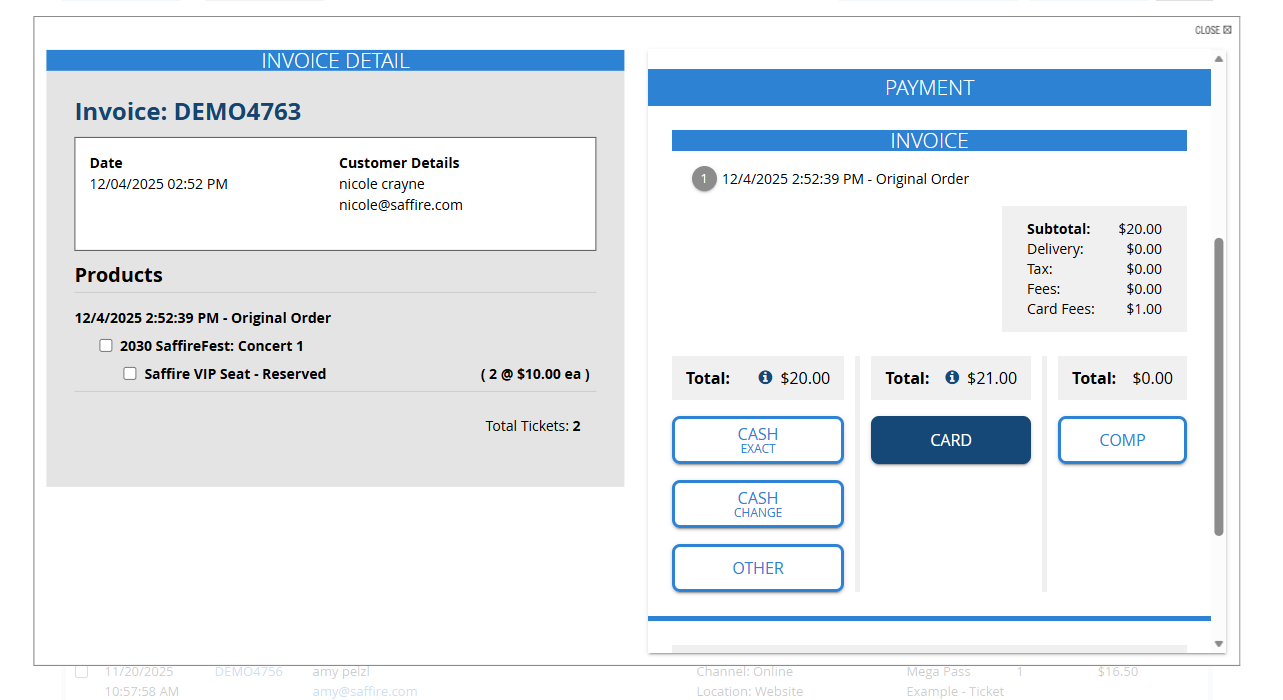
Task: Click the Invoice: DEMO4763 heading
Action: (188, 112)
